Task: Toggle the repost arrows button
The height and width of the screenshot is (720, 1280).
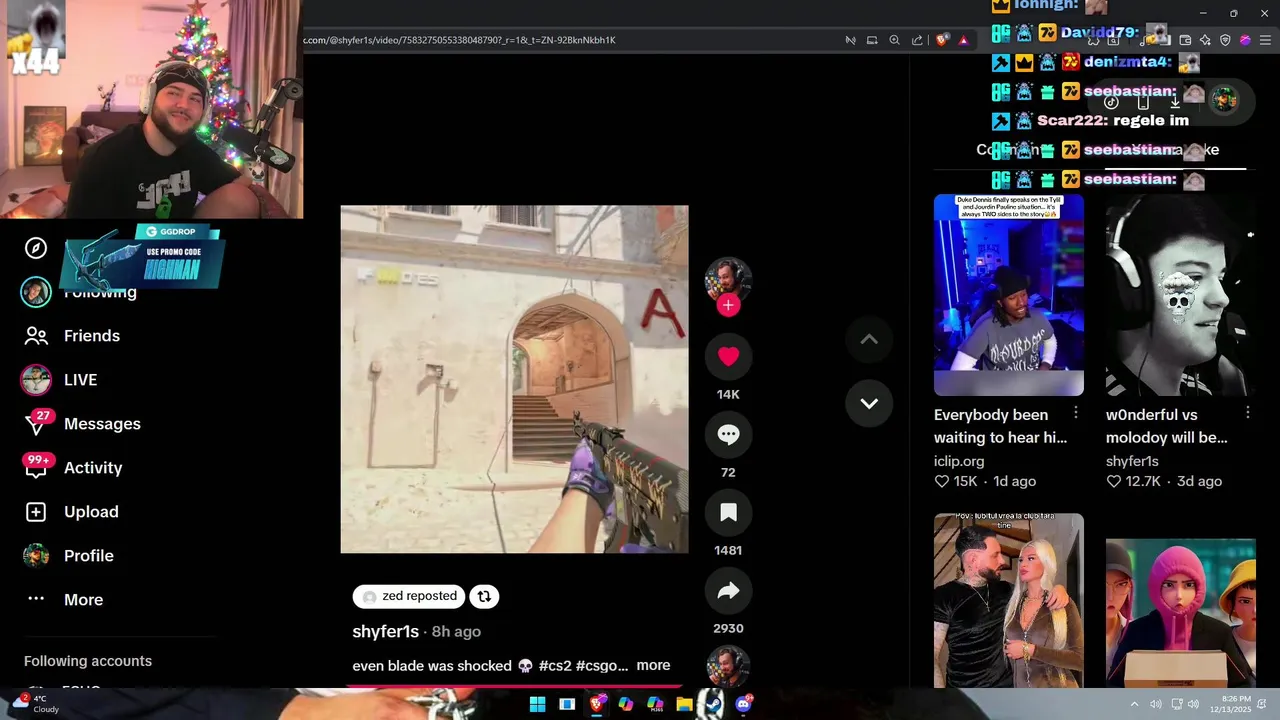Action: pyautogui.click(x=484, y=596)
